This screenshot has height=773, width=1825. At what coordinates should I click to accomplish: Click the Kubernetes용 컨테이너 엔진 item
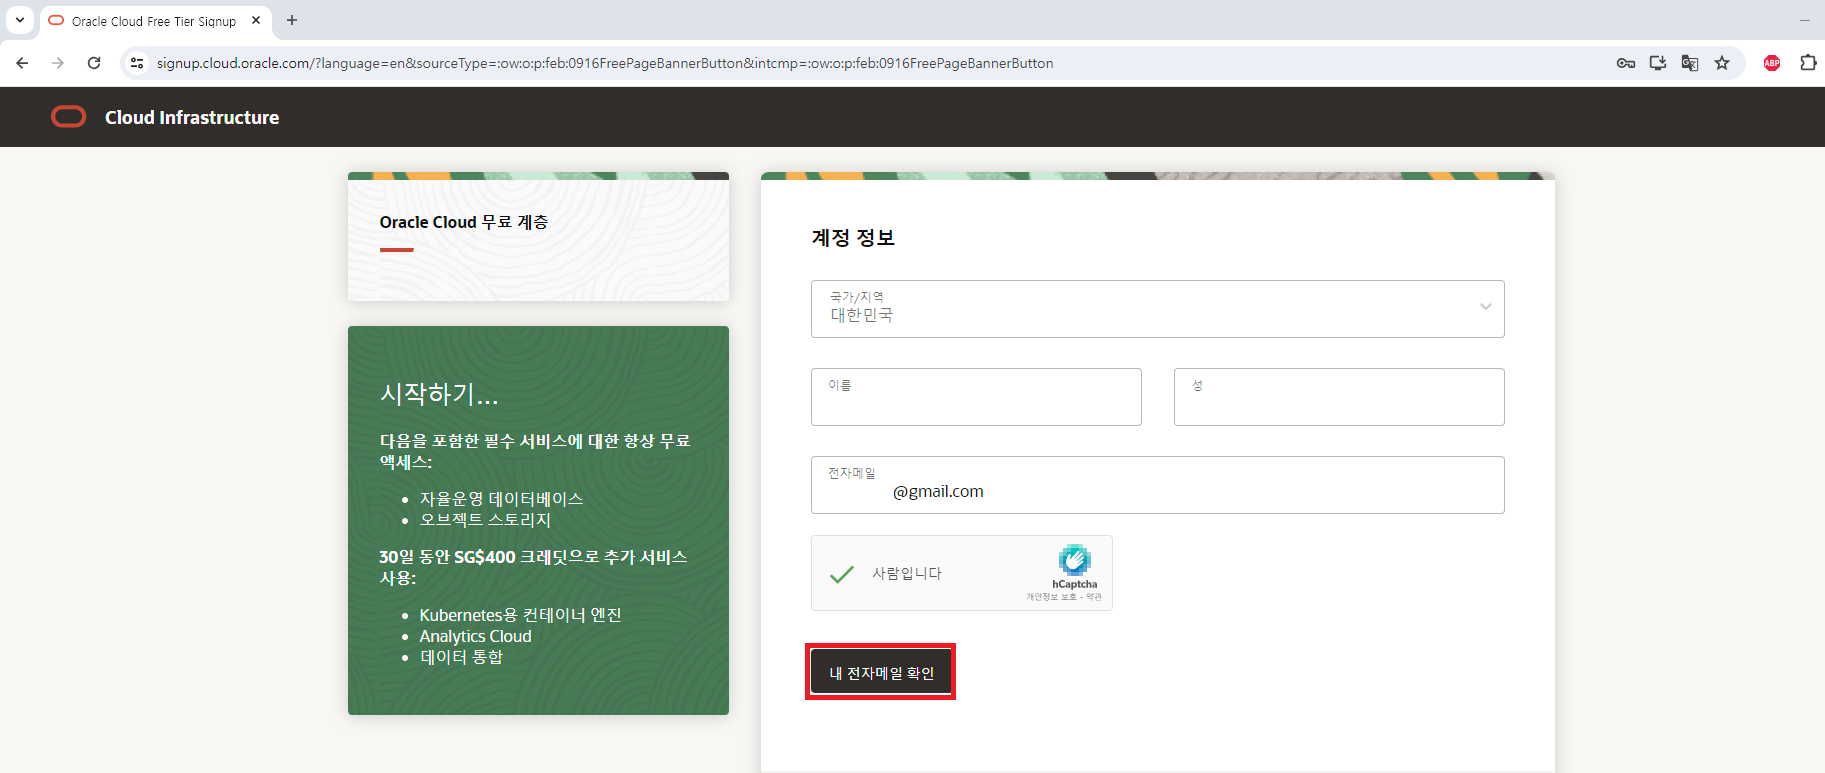pyautogui.click(x=520, y=615)
